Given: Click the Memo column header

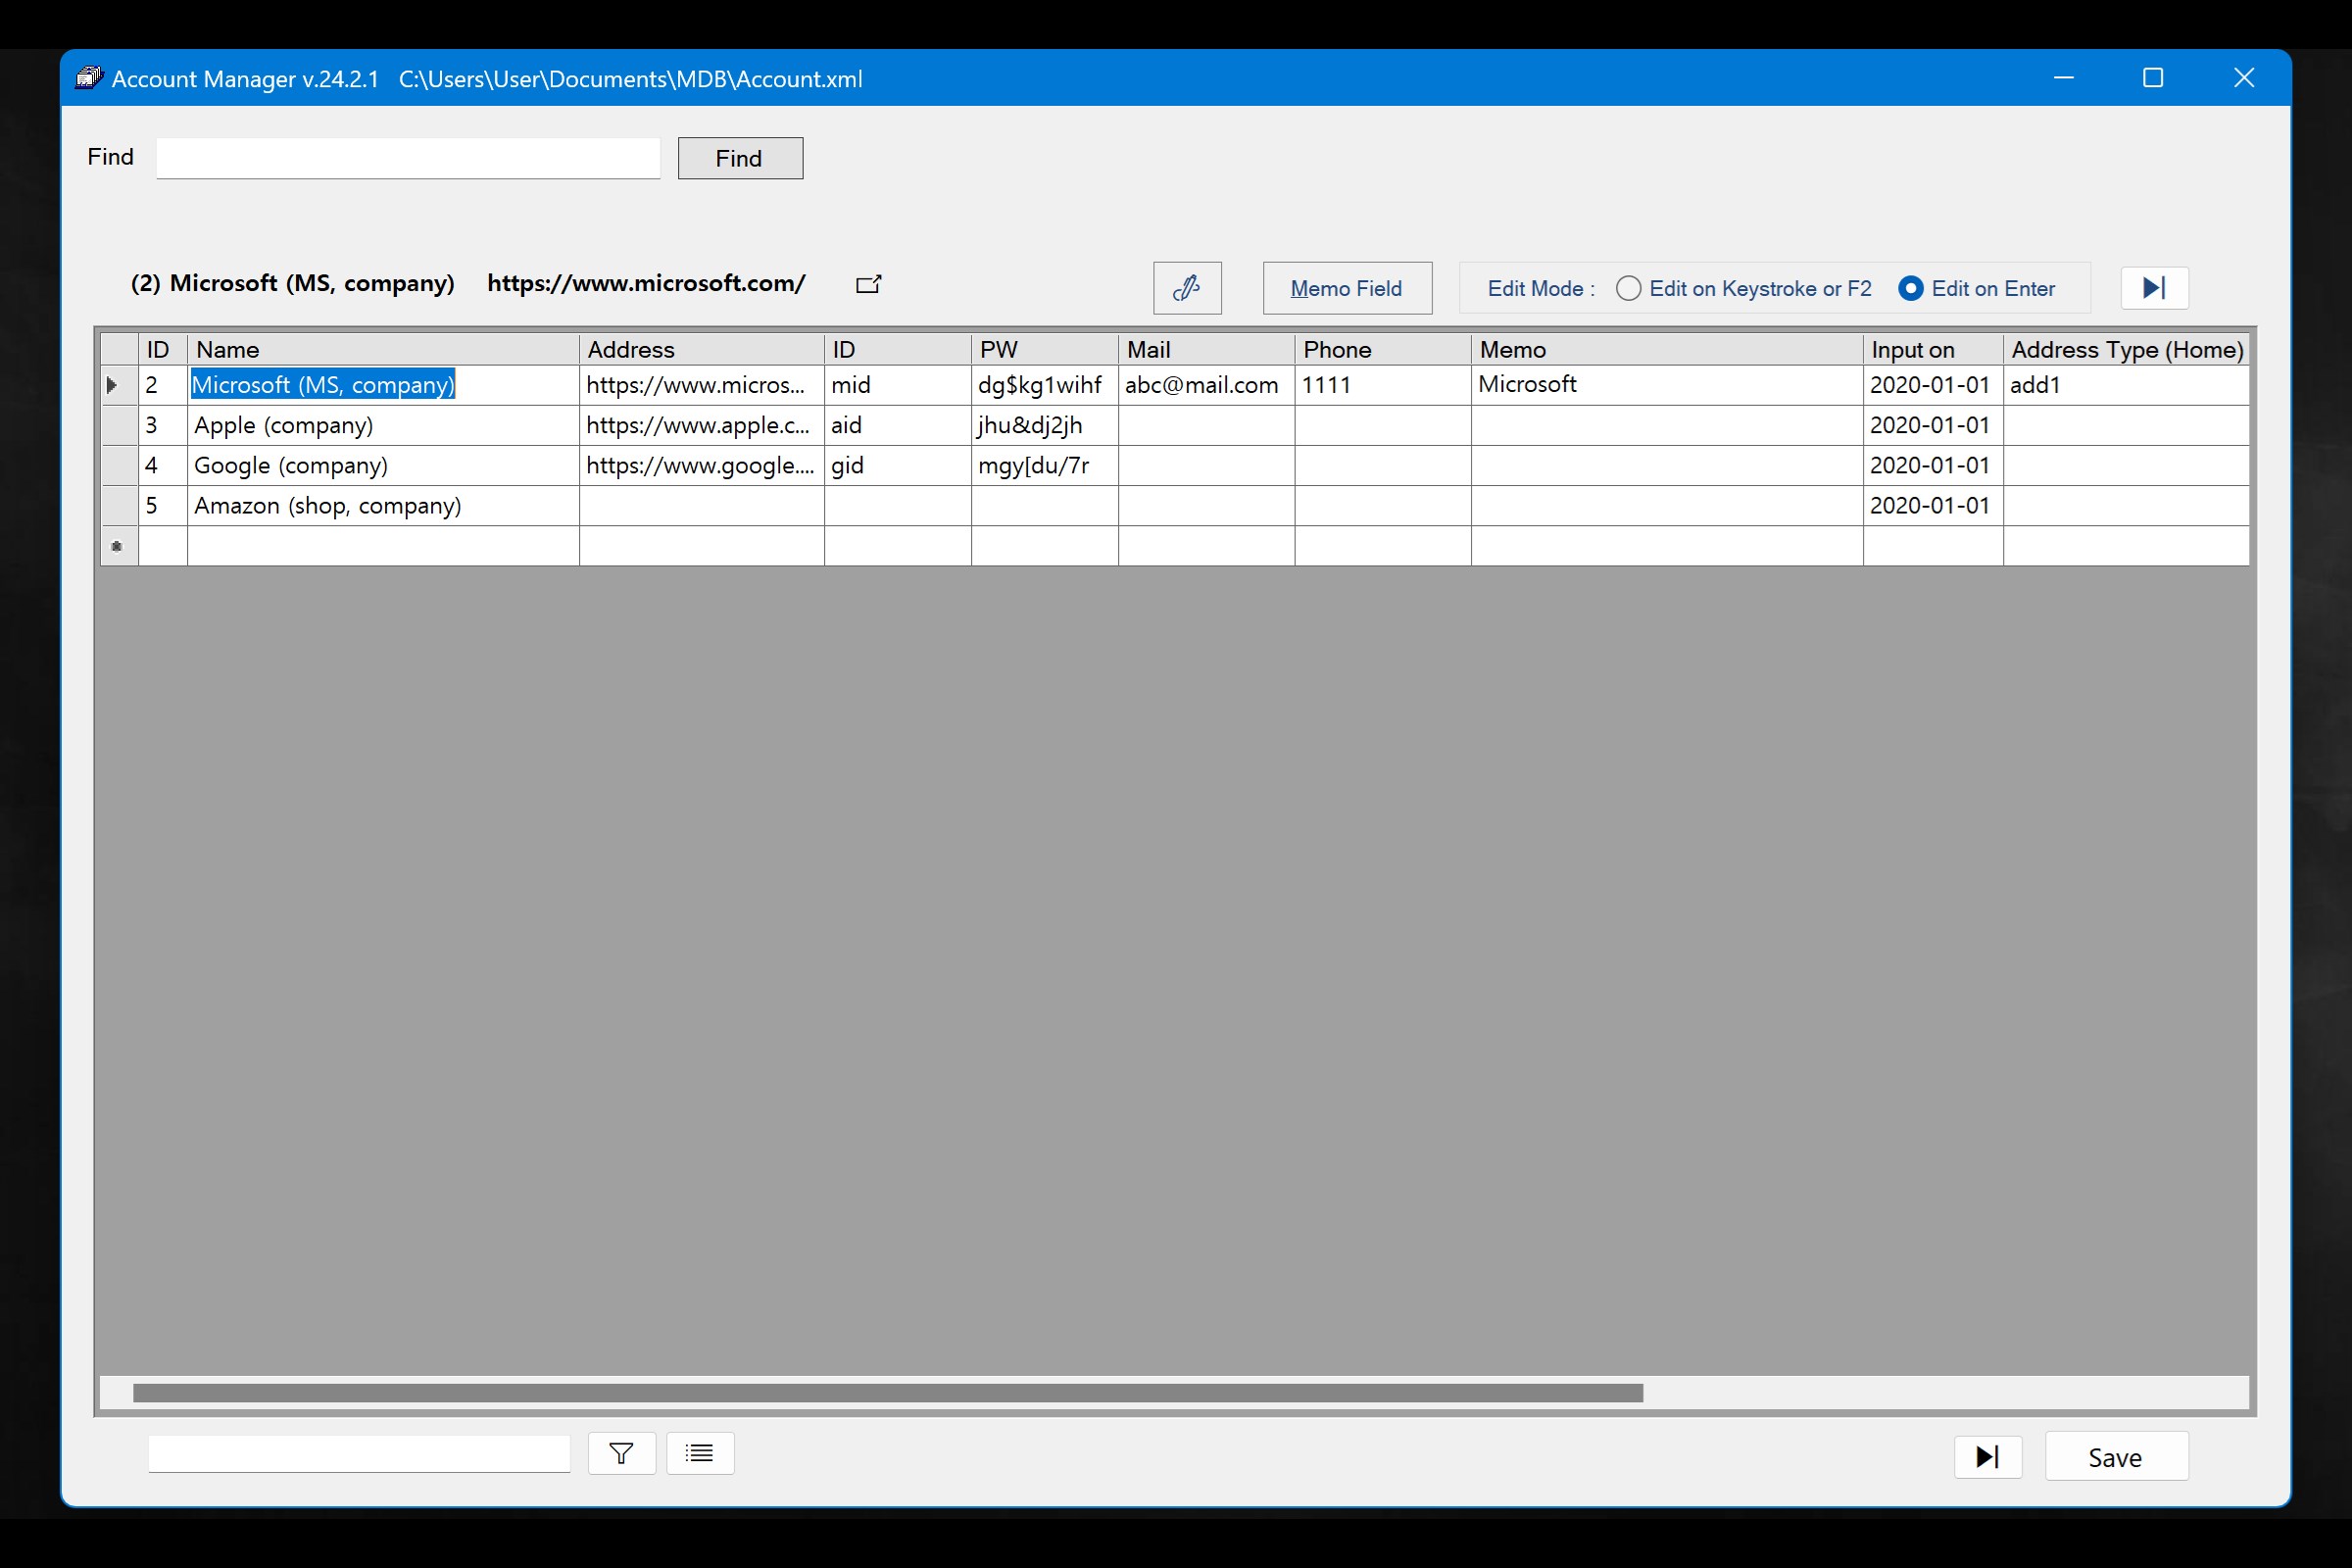Looking at the screenshot, I should point(1667,349).
